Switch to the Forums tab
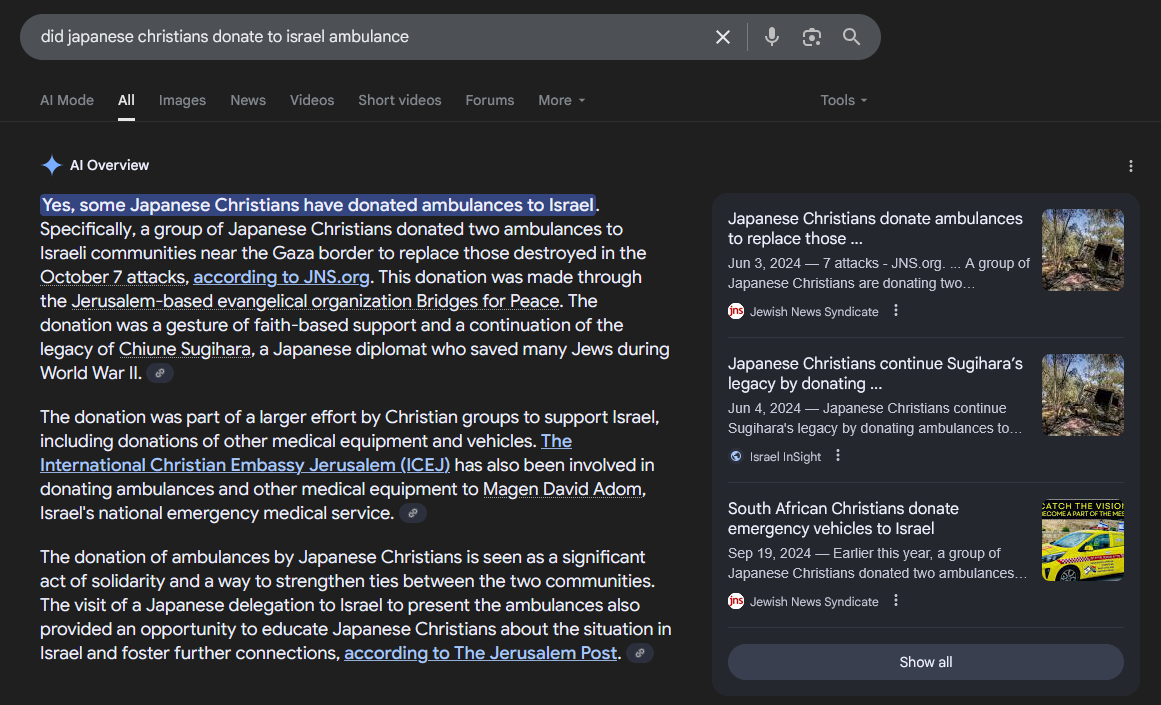Viewport: 1161px width, 705px height. 489,100
